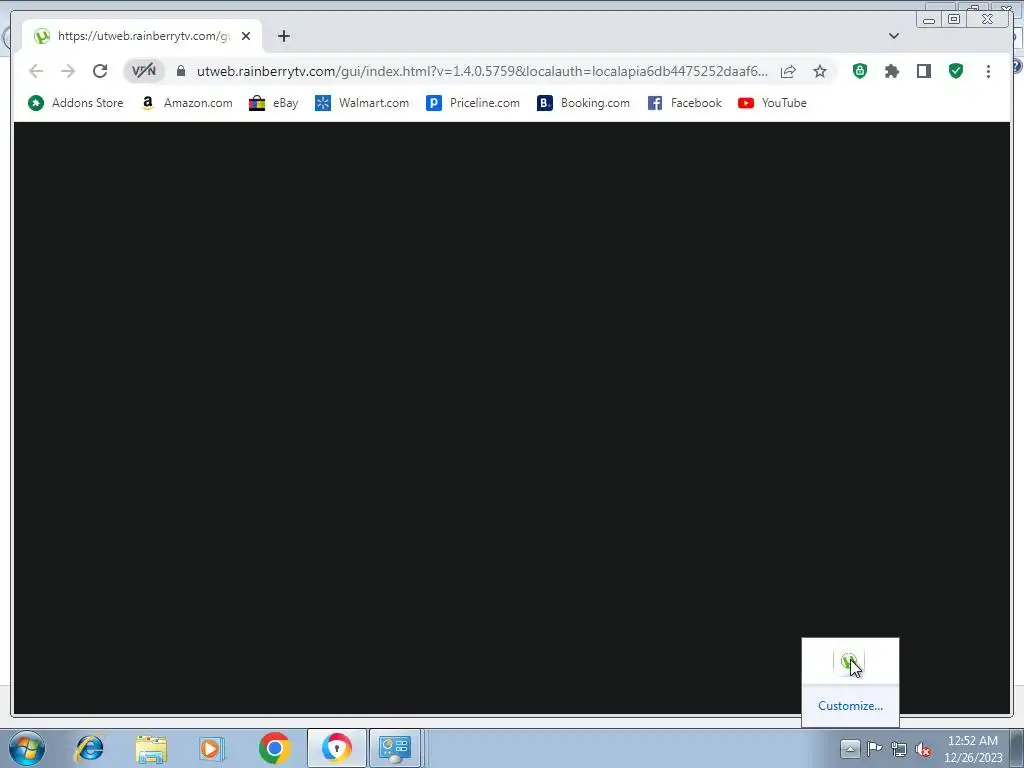This screenshot has width=1024, height=768.
Task: Open the green checkmark shield extension
Action: (956, 71)
